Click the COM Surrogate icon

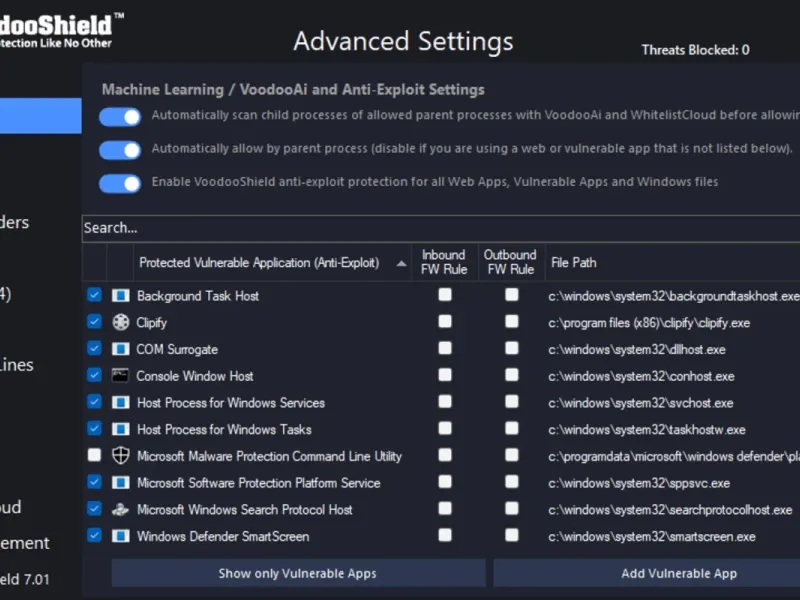pyautogui.click(x=121, y=349)
